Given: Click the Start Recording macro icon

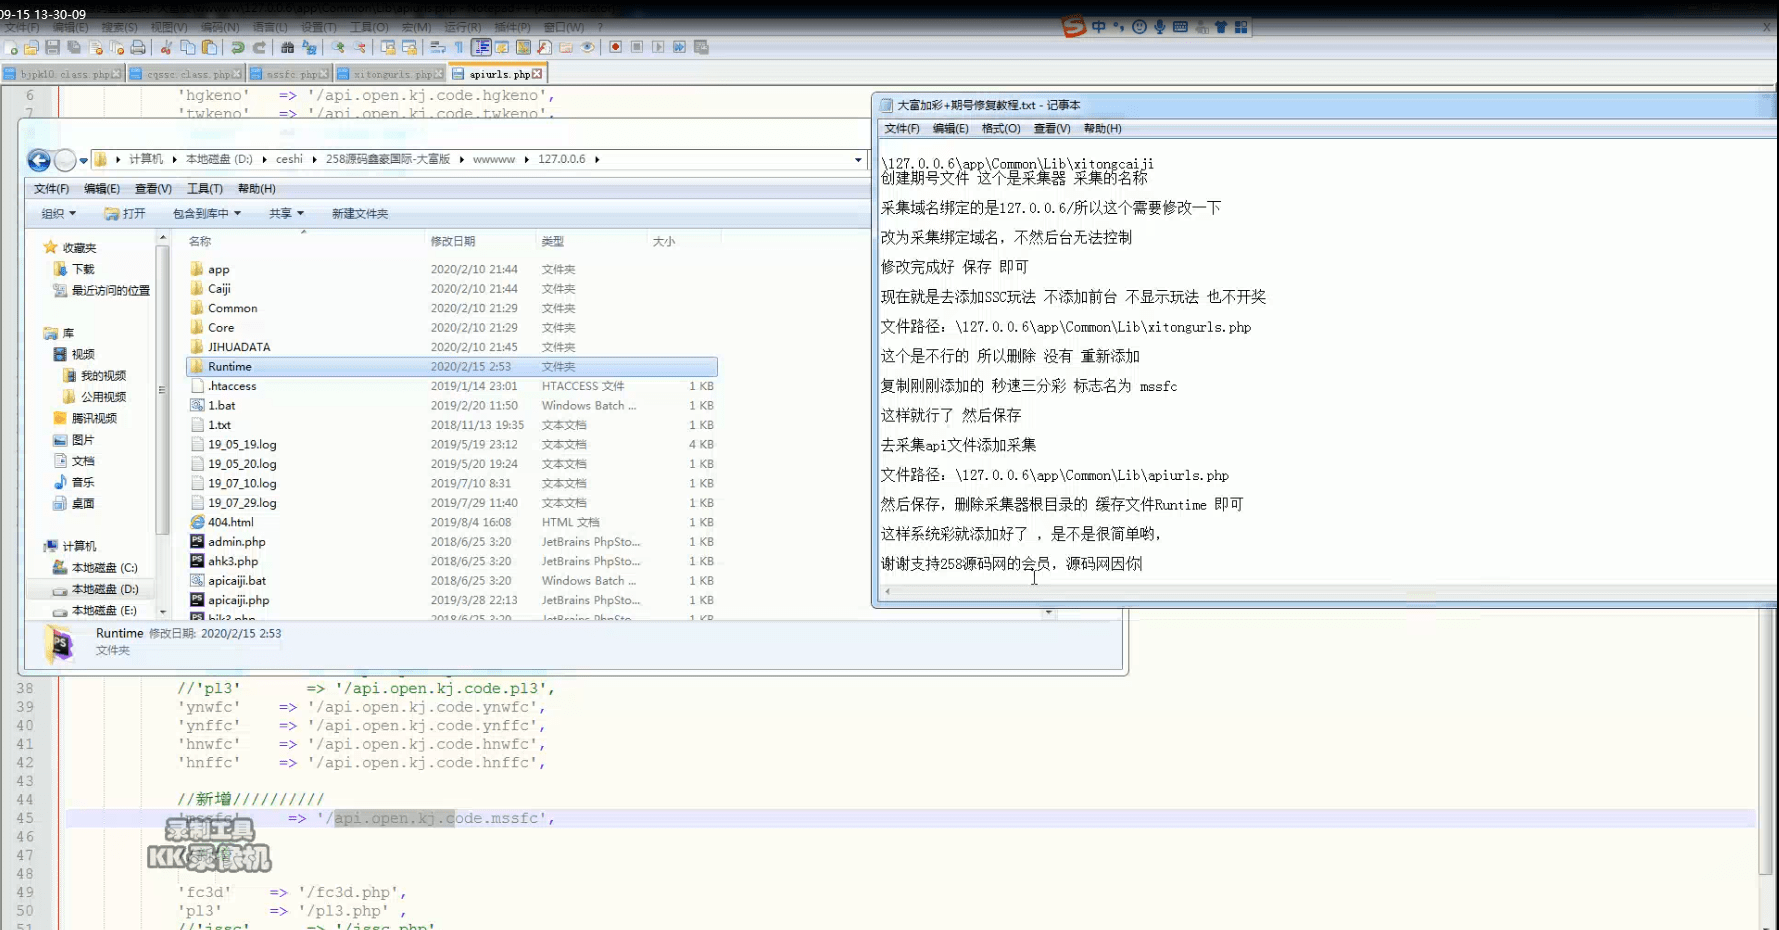Looking at the screenshot, I should pos(615,47).
